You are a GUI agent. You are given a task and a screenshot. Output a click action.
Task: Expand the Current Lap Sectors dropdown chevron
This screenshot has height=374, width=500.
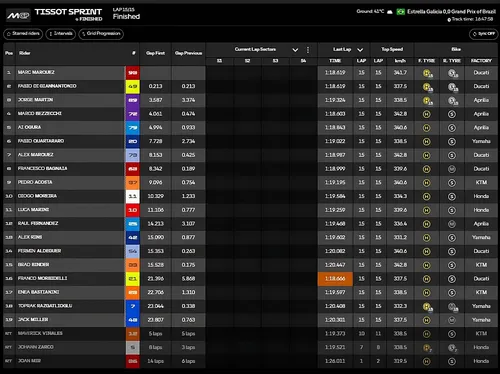click(295, 50)
